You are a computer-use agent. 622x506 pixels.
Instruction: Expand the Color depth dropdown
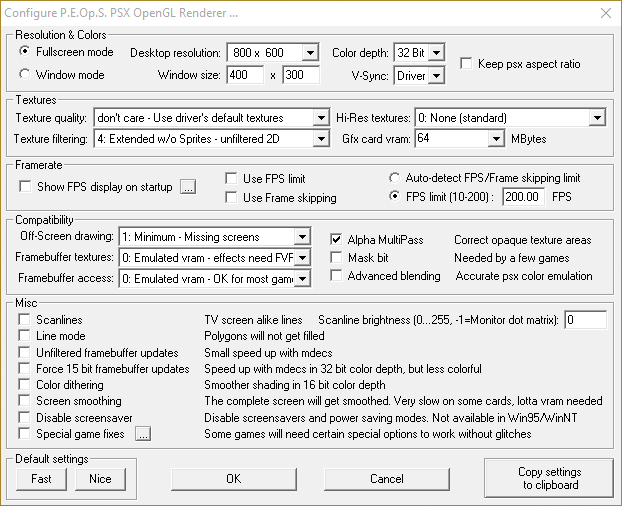(419, 52)
